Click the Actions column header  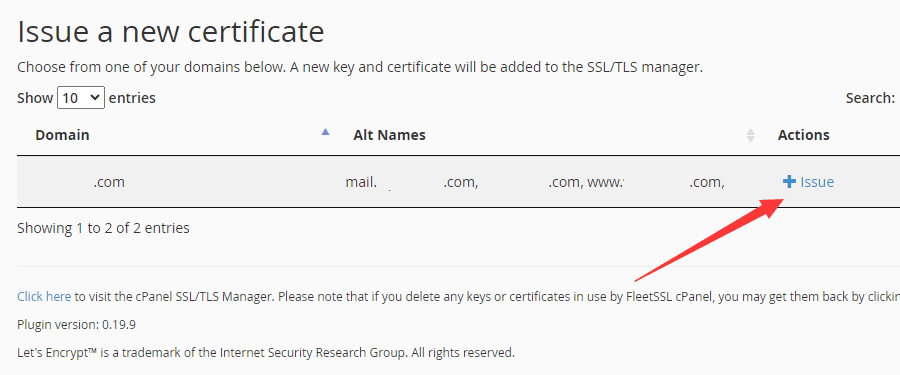(x=804, y=135)
